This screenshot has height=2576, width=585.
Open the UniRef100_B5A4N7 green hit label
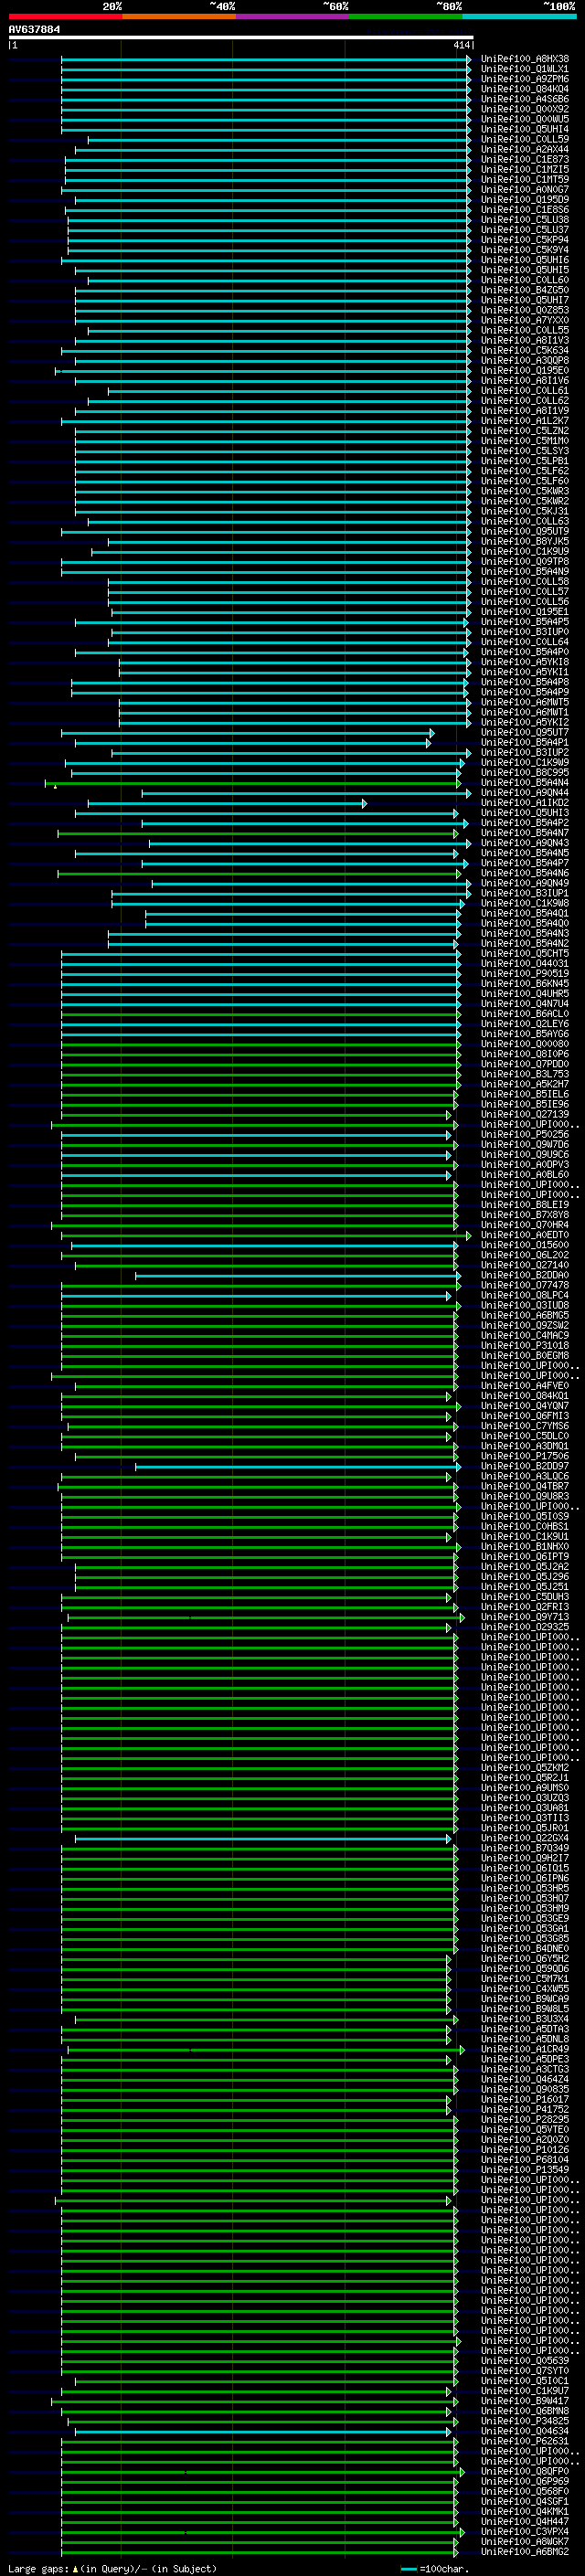[525, 833]
